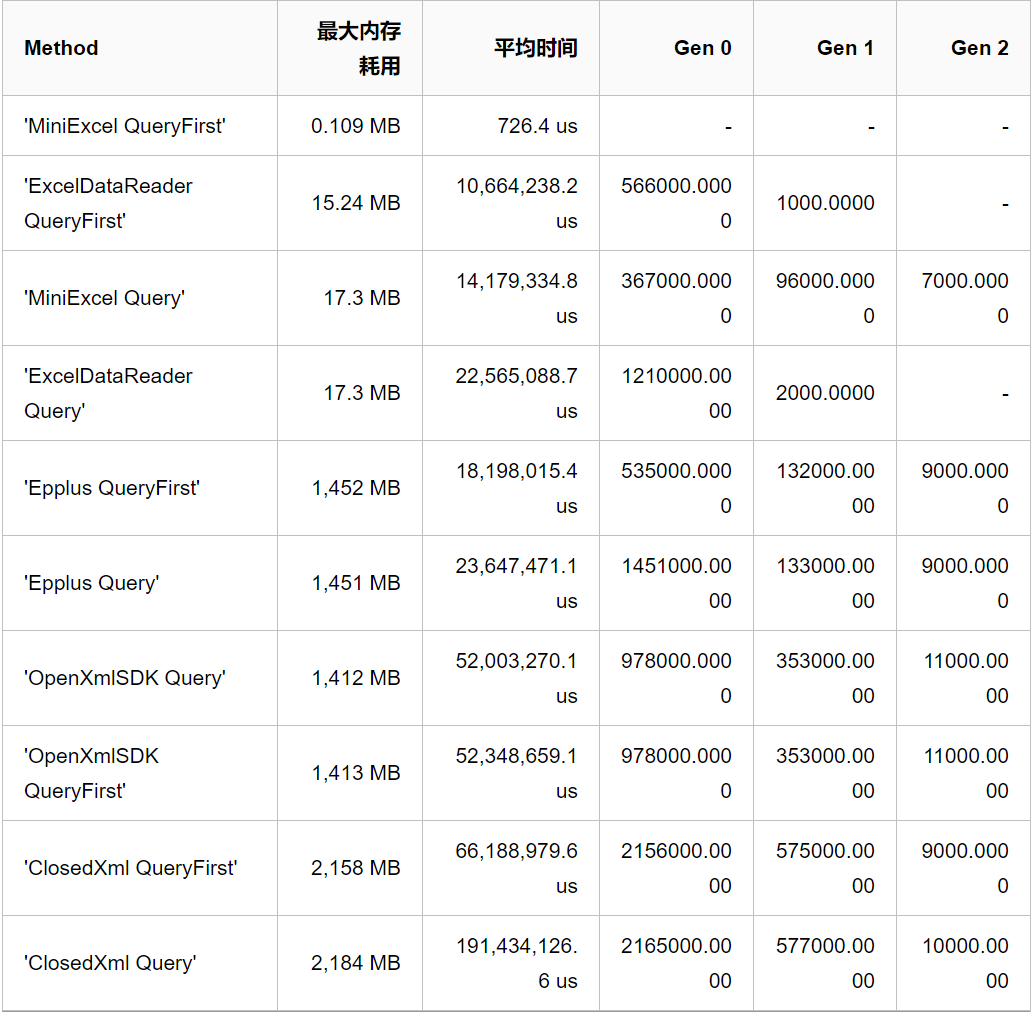The height and width of the screenshot is (1012, 1031).
Task: Click the 'MiniExcel Query' method cell
Action: 104,298
